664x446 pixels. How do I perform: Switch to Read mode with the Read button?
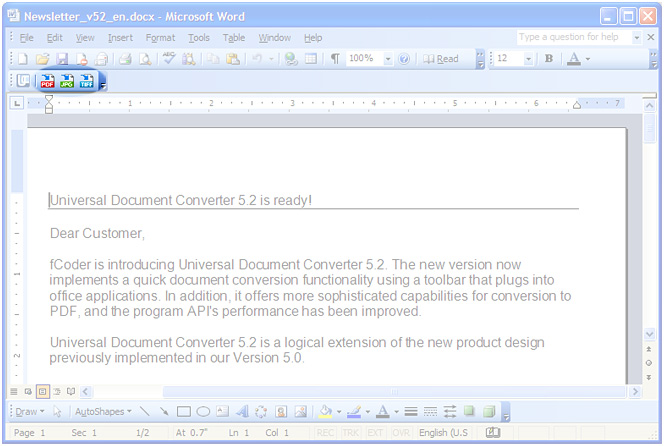[441, 59]
